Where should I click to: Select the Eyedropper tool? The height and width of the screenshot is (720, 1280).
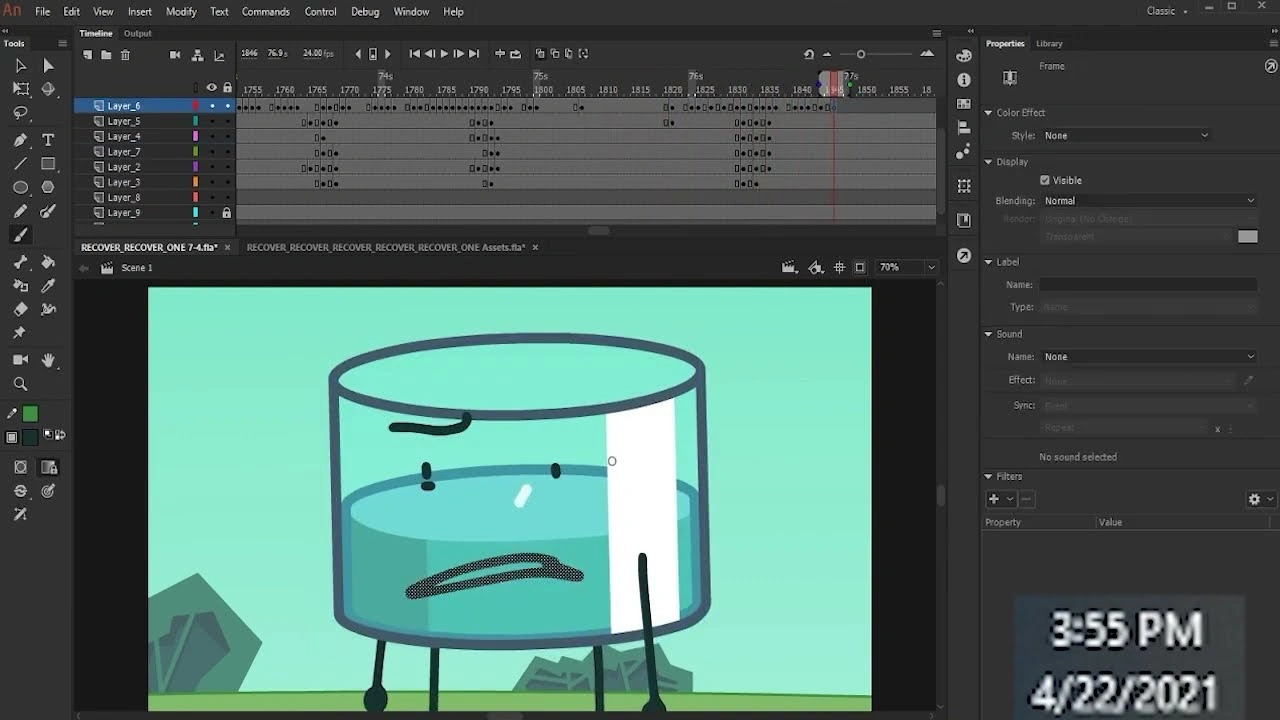pos(48,286)
